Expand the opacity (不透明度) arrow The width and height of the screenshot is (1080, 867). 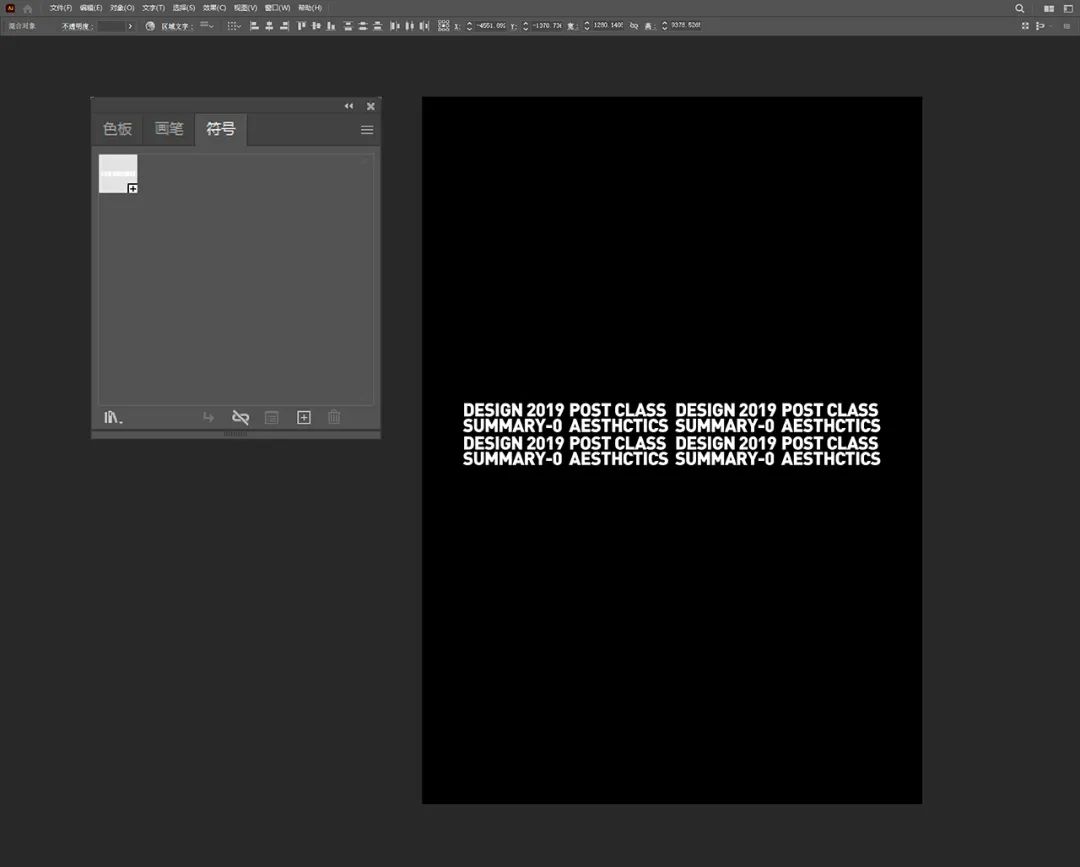(130, 26)
